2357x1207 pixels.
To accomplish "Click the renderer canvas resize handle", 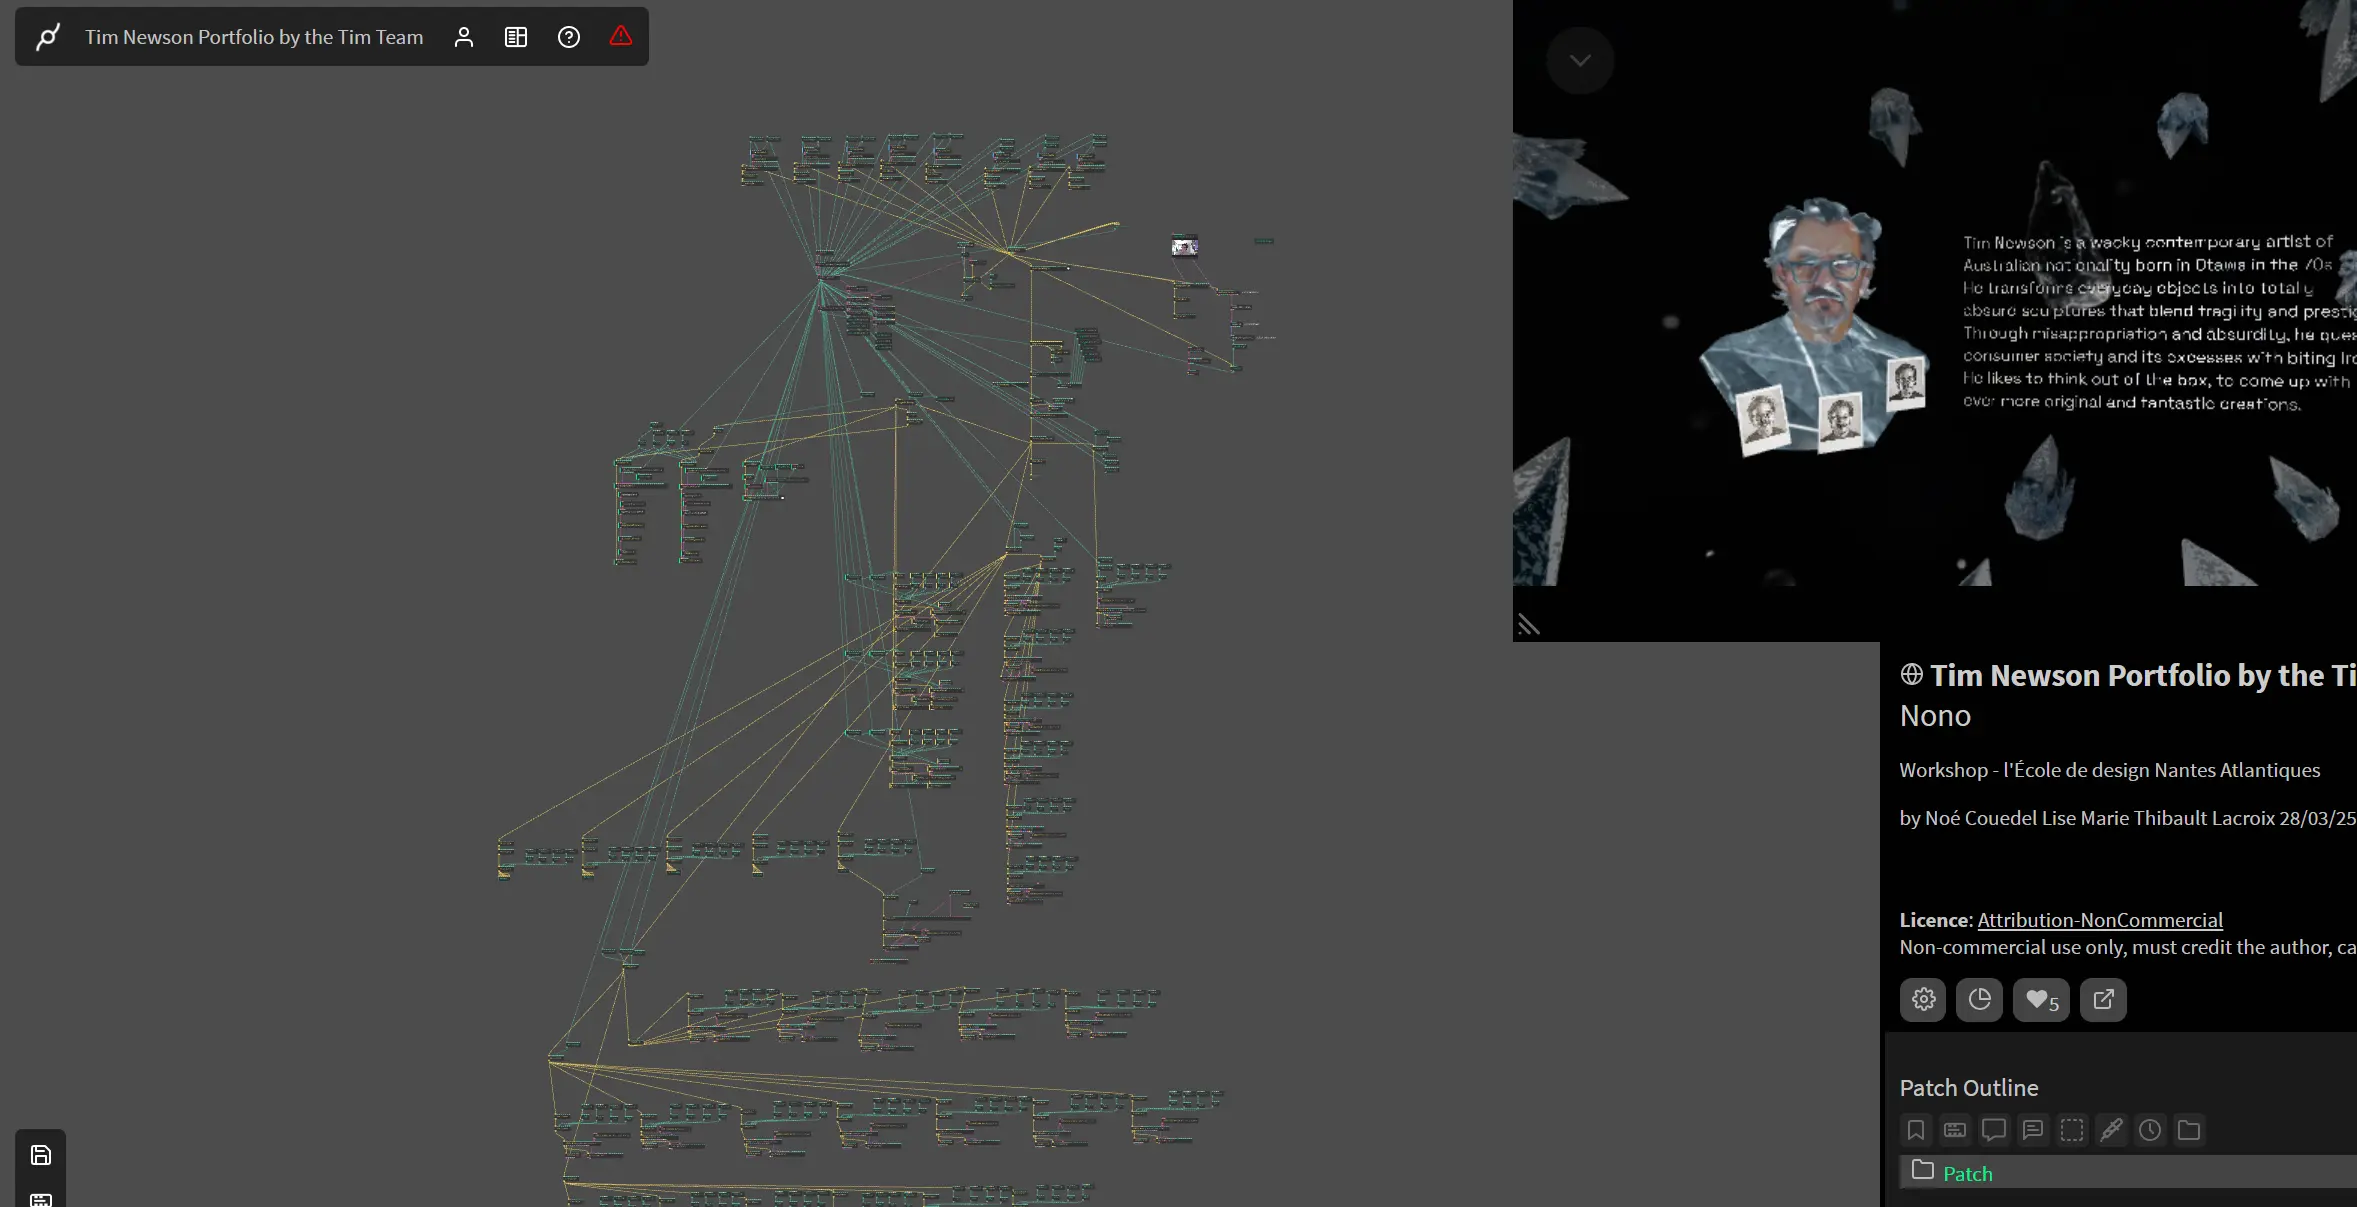I will coord(1528,626).
